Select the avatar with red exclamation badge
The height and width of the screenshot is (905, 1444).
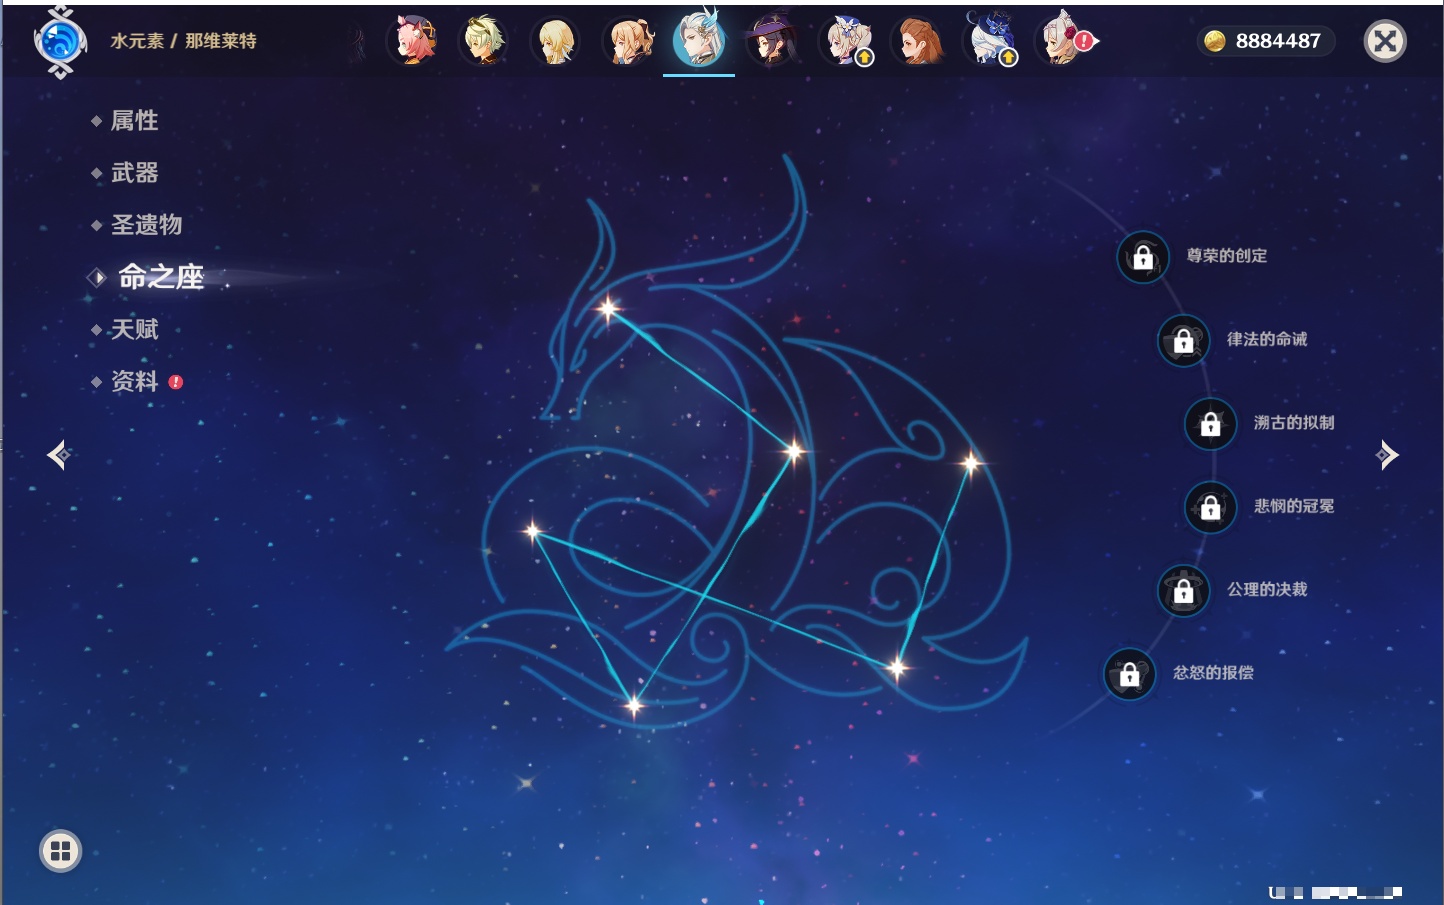tap(1064, 42)
